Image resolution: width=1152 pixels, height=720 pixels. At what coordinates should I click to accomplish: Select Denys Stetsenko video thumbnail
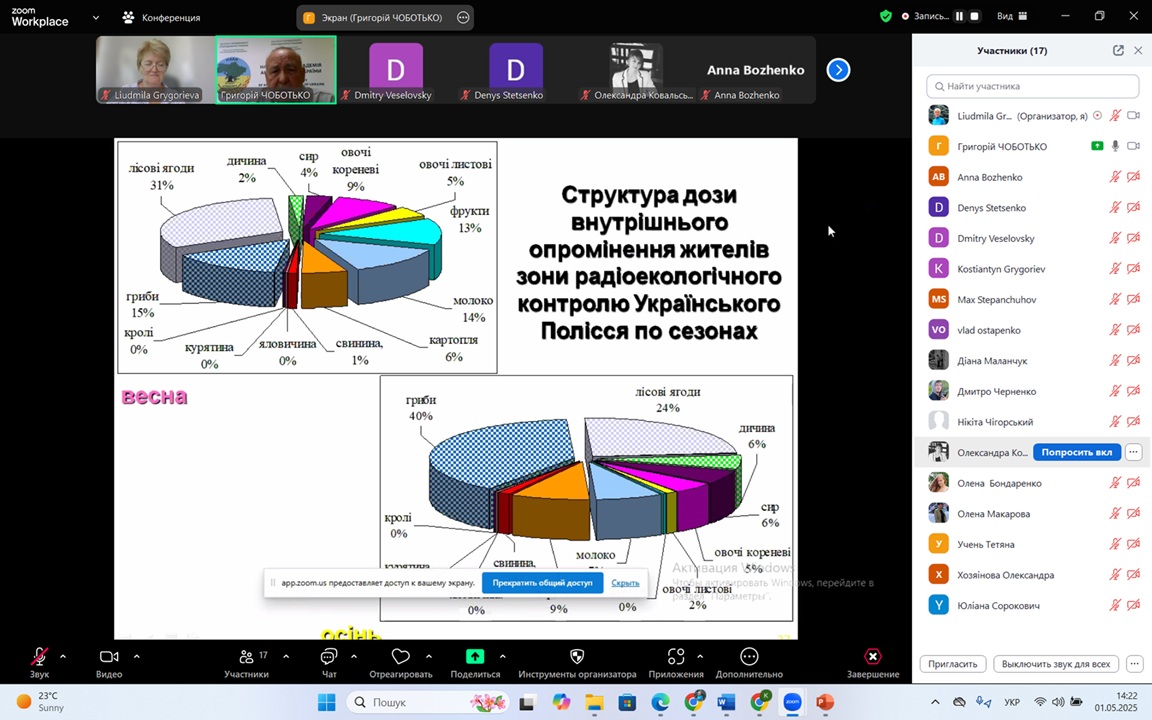[x=515, y=70]
